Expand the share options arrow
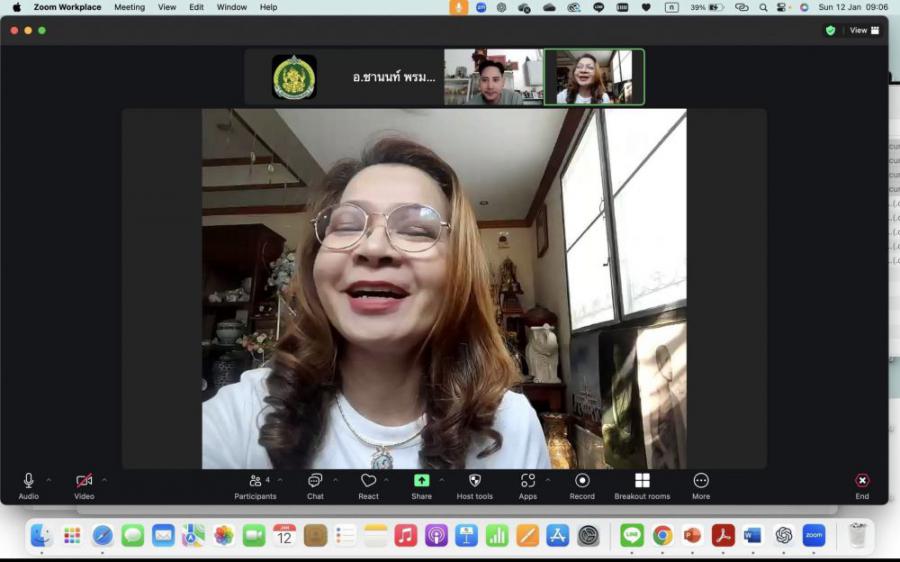The image size is (900, 562). 441,480
